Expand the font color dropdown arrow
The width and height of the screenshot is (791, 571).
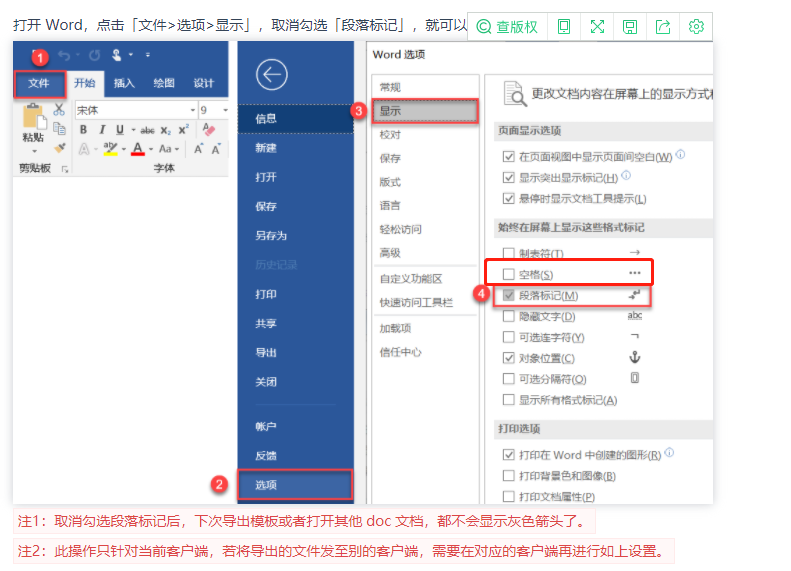(x=151, y=149)
